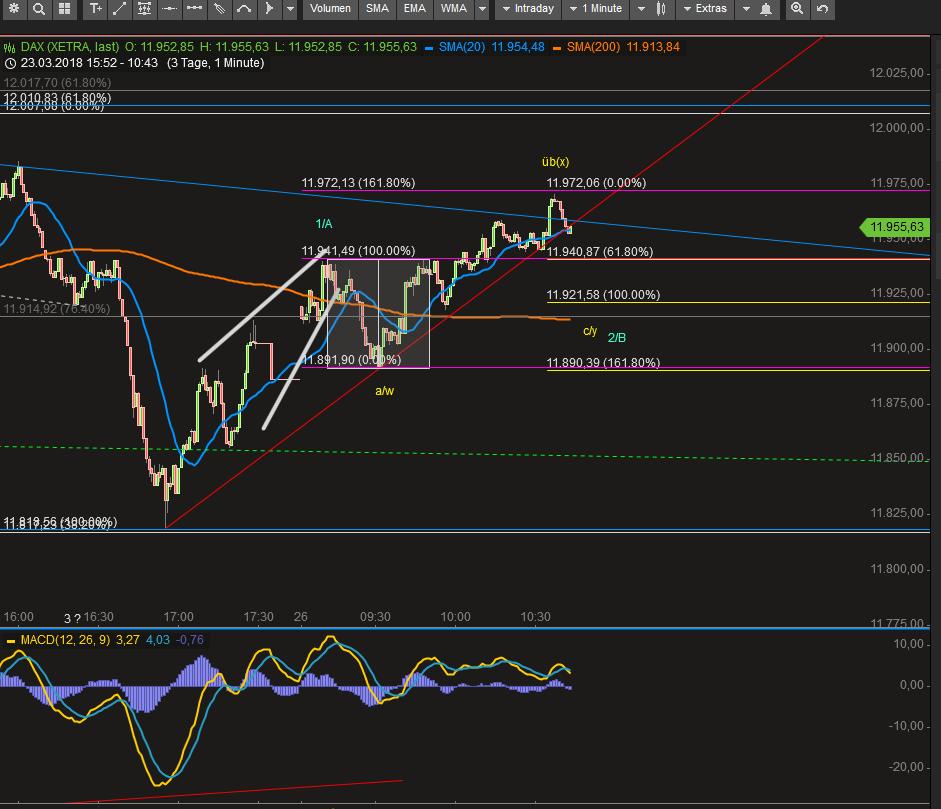Image resolution: width=941 pixels, height=809 pixels.
Task: Click the DAX (XETRA, last) title
Action: click(x=70, y=47)
